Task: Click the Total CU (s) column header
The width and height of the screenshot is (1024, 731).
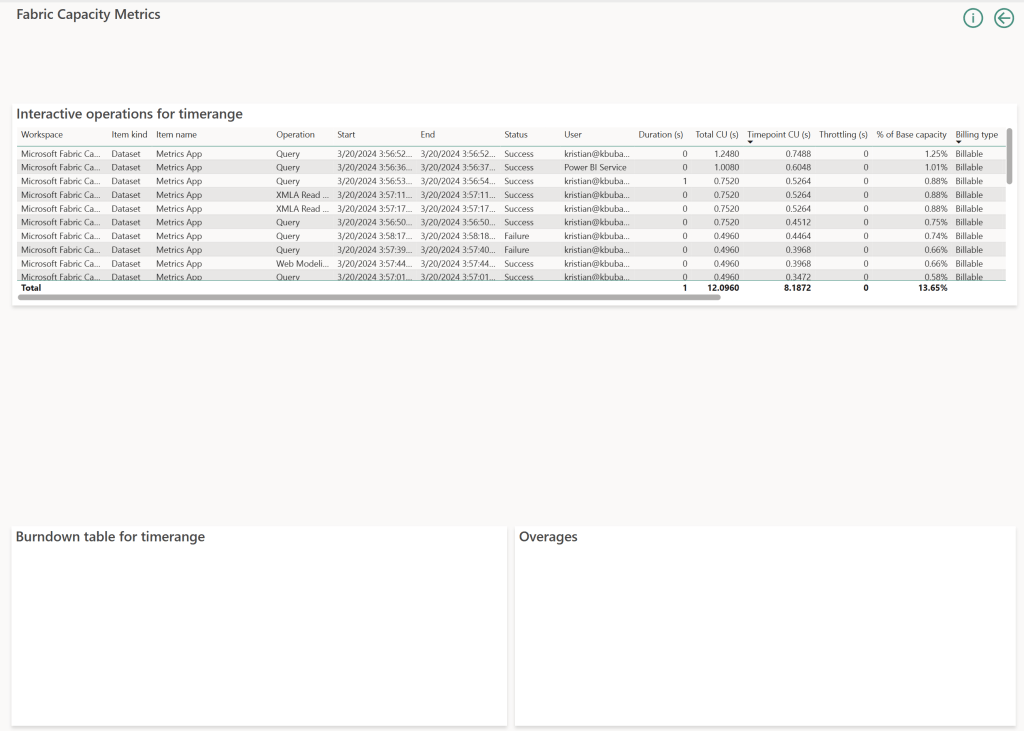Action: point(716,134)
